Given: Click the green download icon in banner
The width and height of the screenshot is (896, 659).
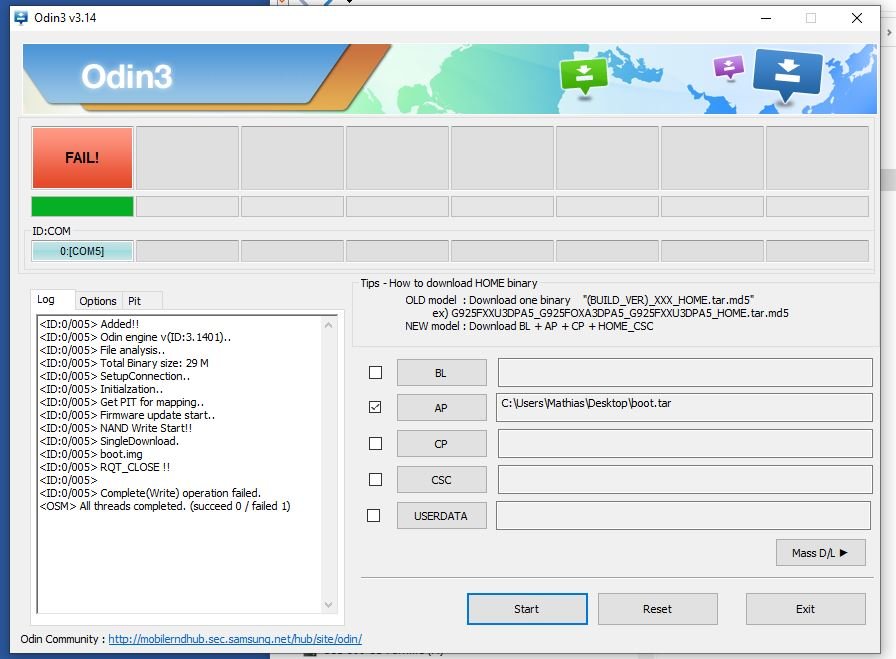Looking at the screenshot, I should point(583,76).
